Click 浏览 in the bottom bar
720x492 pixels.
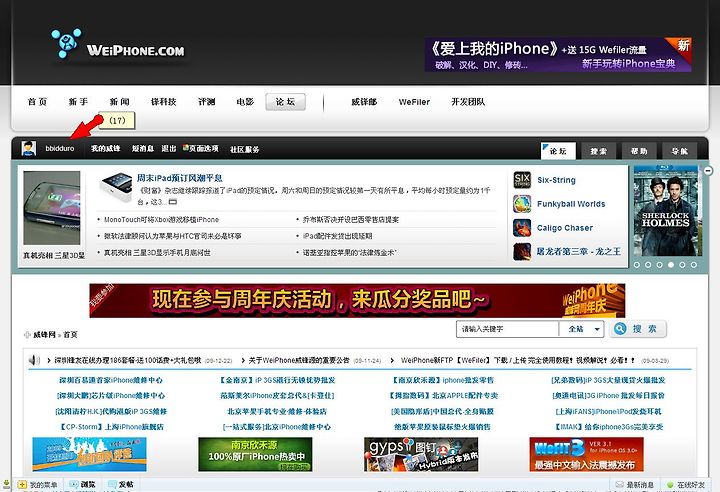[83, 485]
